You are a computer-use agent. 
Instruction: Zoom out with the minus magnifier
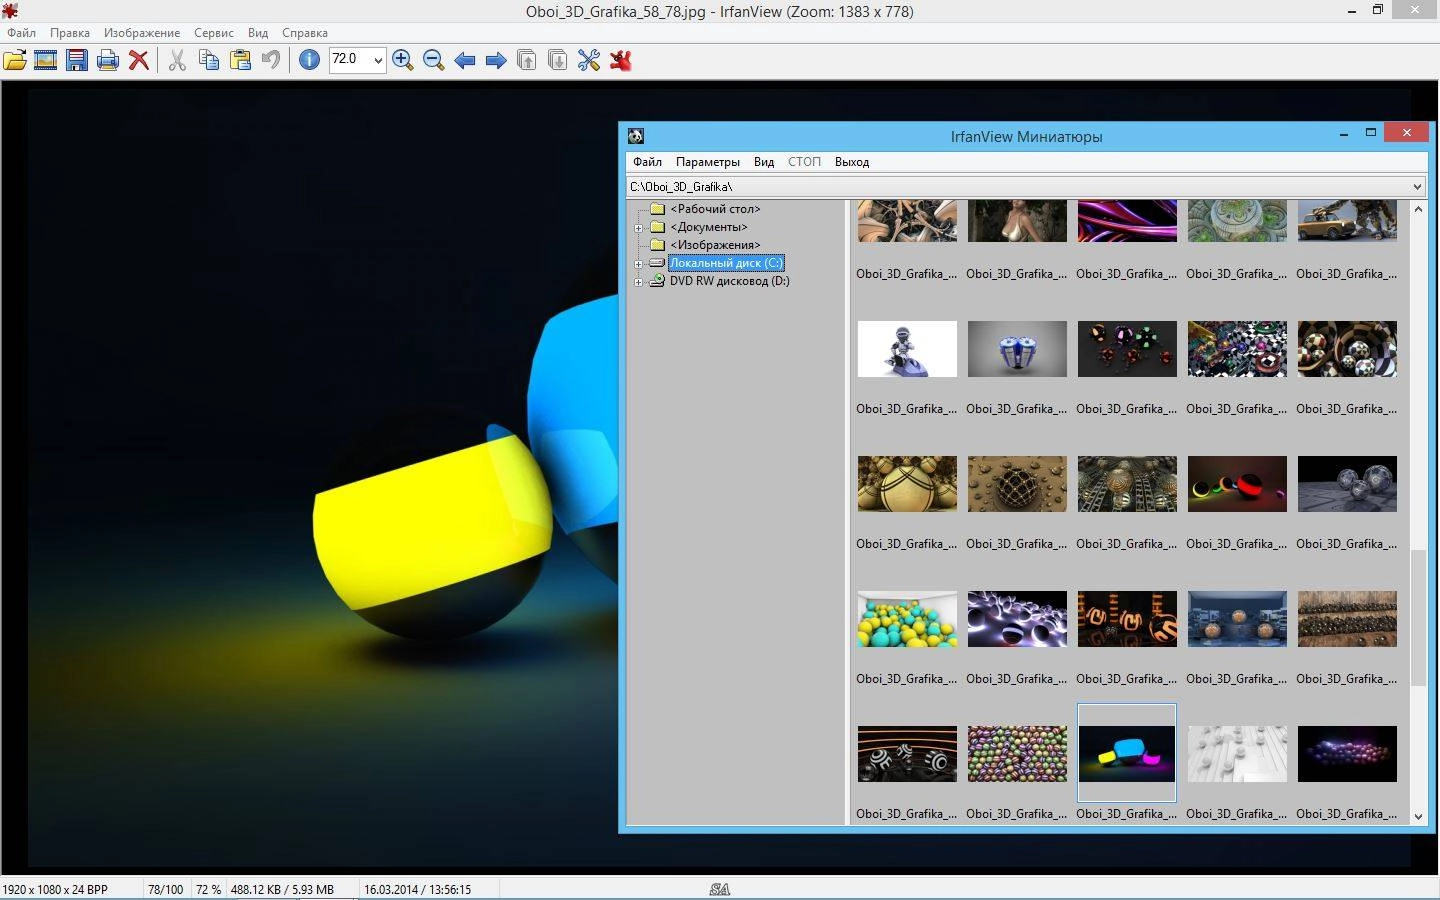pos(434,60)
